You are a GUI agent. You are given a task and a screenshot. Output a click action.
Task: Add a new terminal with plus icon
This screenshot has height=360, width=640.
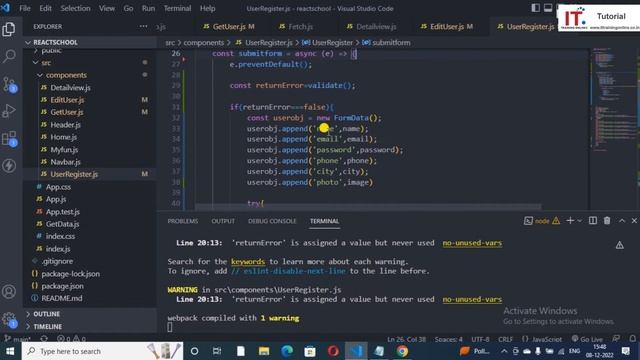pyautogui.click(x=570, y=221)
